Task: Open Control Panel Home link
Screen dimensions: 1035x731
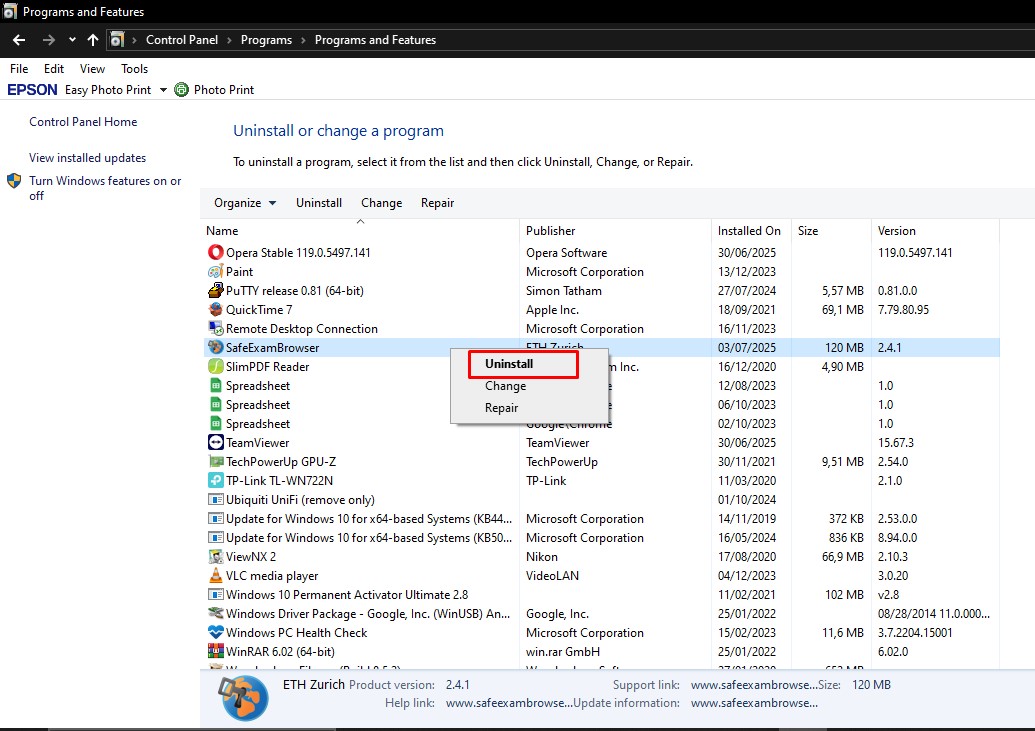Action: 83,122
